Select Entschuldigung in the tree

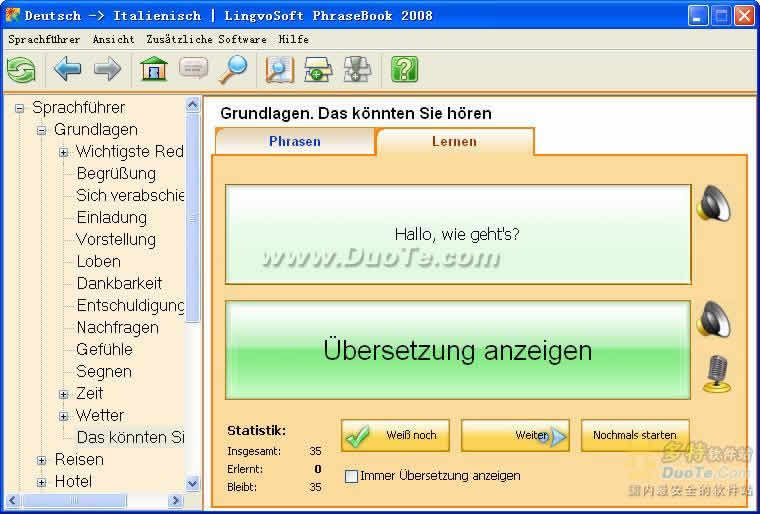tap(130, 305)
